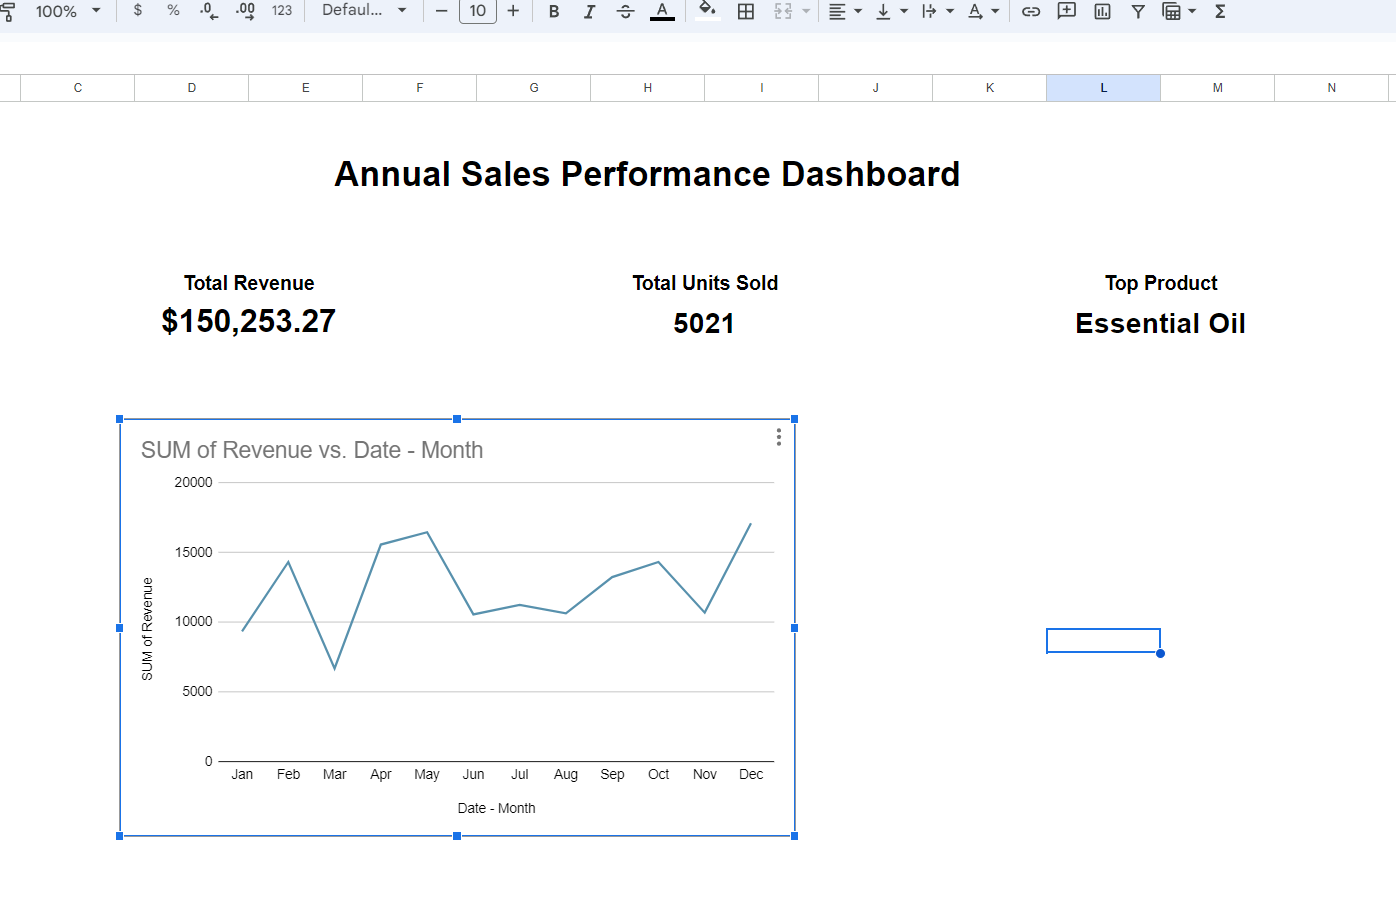
Task: Click the merge cells icon
Action: tap(783, 11)
